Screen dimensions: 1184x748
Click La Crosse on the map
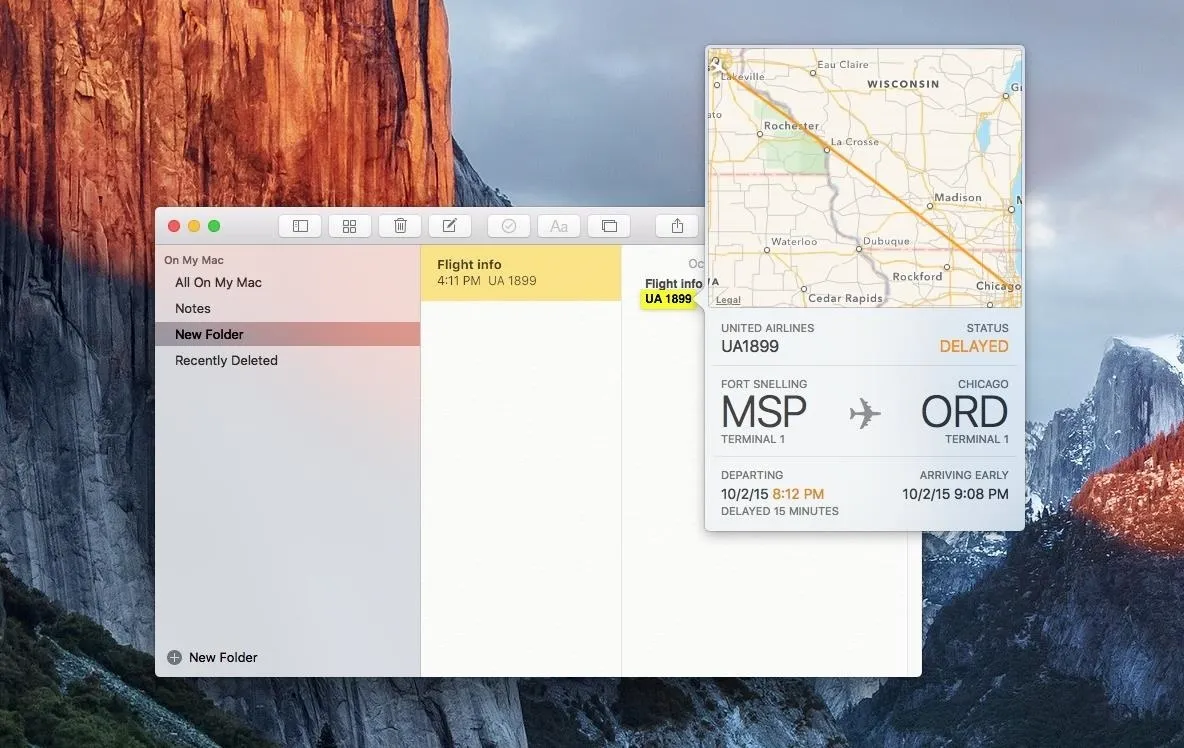click(855, 142)
